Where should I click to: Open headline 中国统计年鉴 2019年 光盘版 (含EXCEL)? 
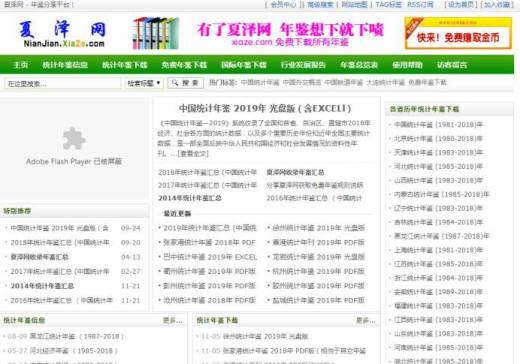pos(265,108)
